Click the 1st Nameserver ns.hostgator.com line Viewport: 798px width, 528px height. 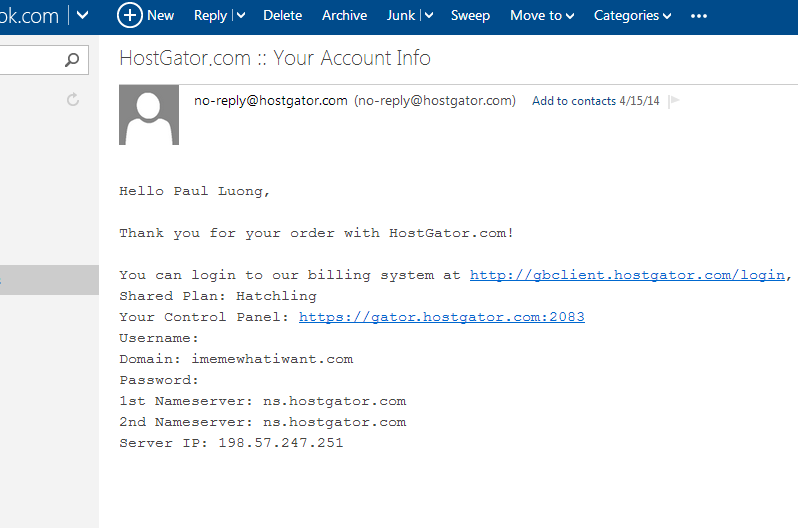coord(263,401)
